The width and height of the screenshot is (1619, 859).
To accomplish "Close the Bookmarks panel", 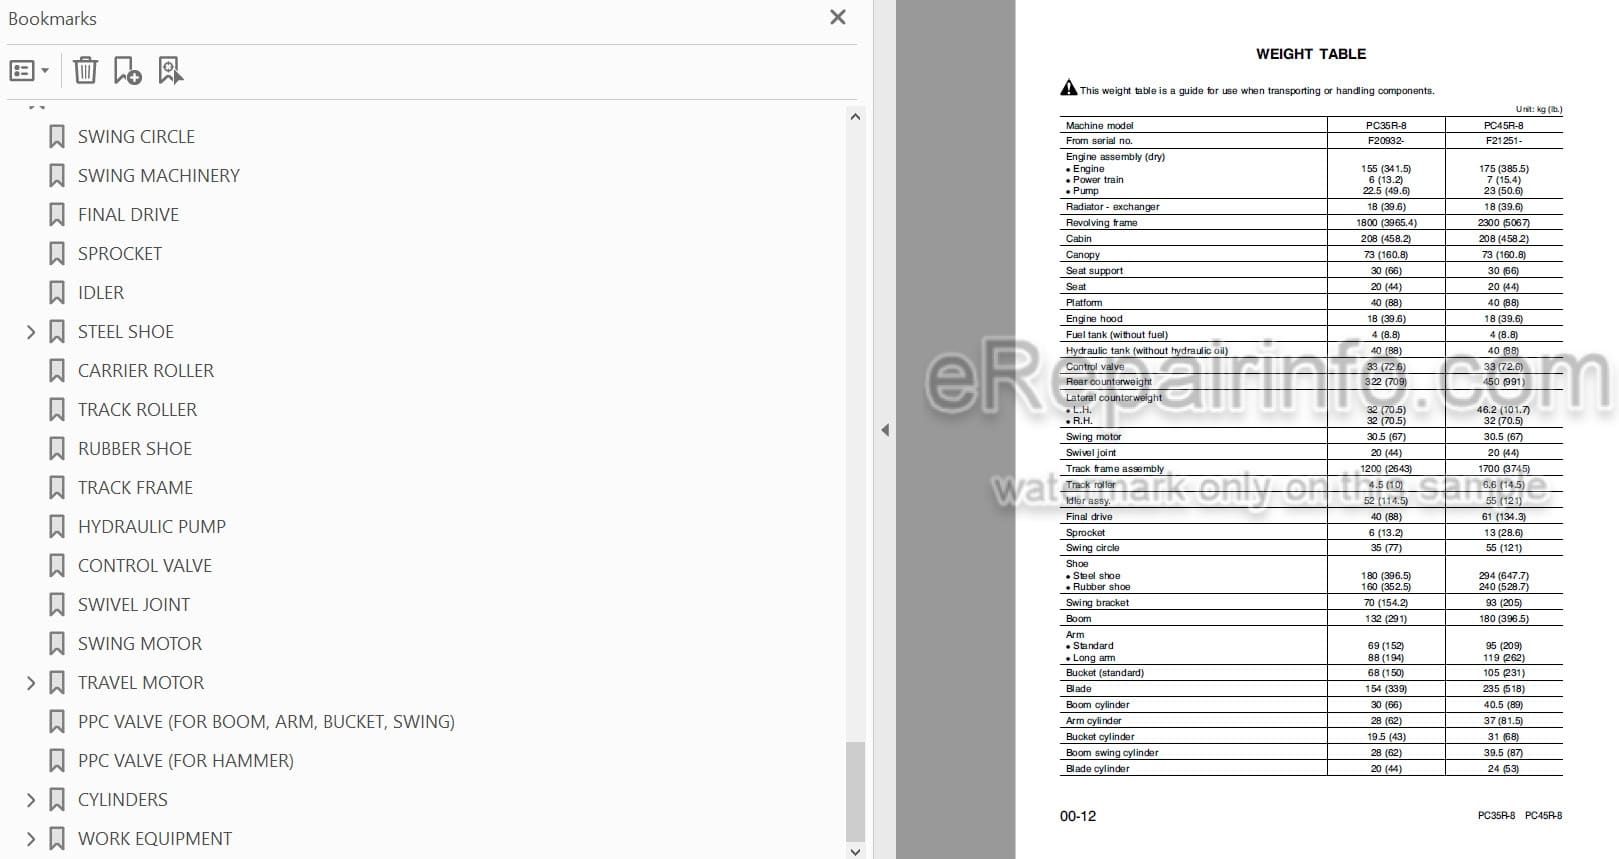I will click(838, 17).
